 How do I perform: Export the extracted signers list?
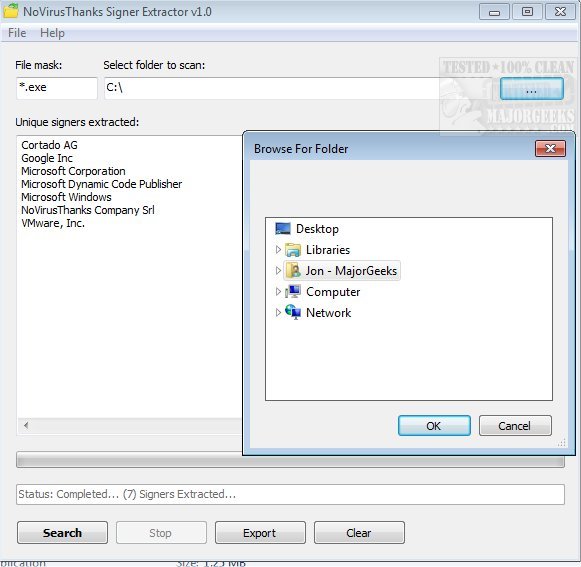coord(260,533)
